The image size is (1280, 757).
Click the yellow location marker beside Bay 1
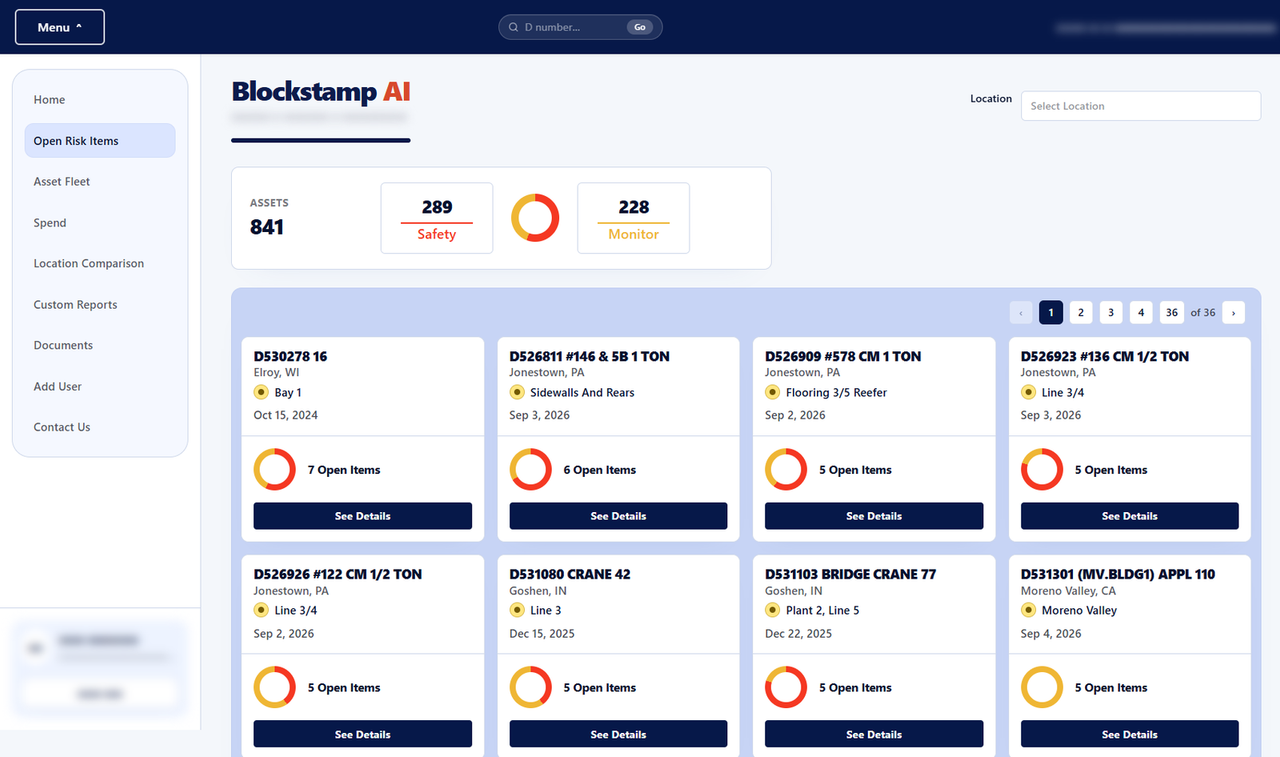(262, 393)
